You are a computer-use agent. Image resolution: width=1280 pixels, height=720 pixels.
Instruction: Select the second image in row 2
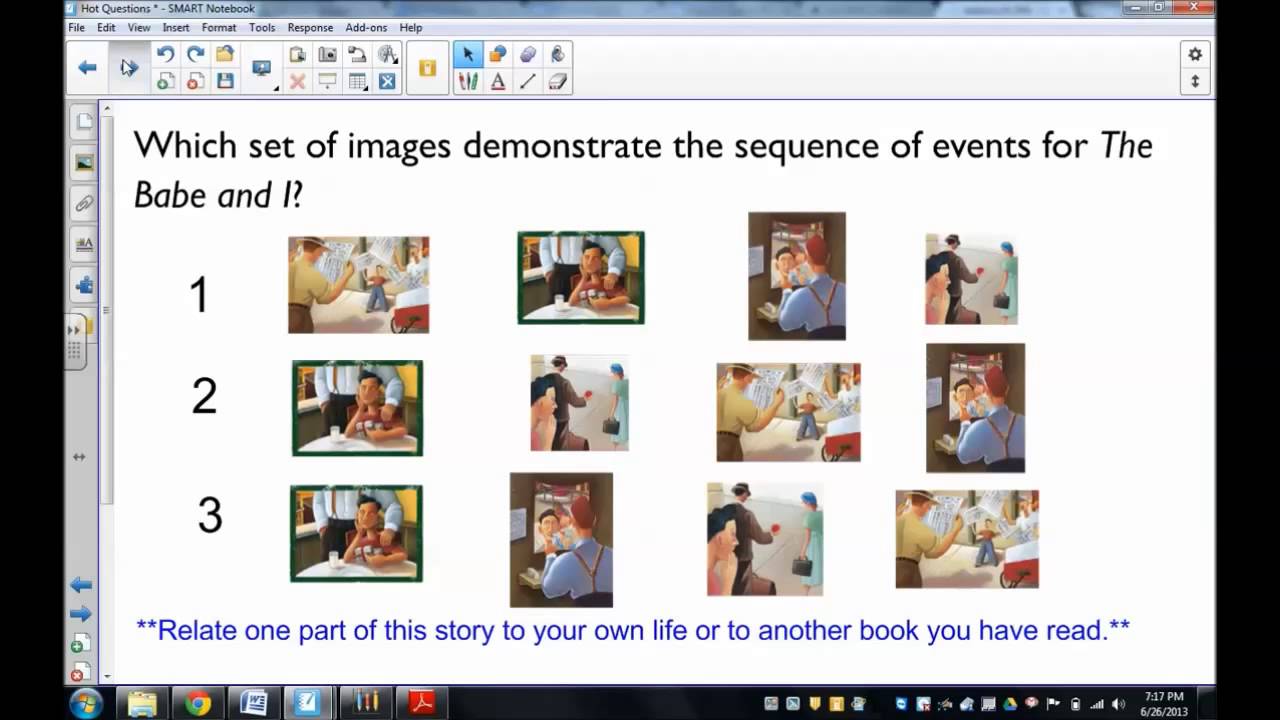tap(580, 403)
